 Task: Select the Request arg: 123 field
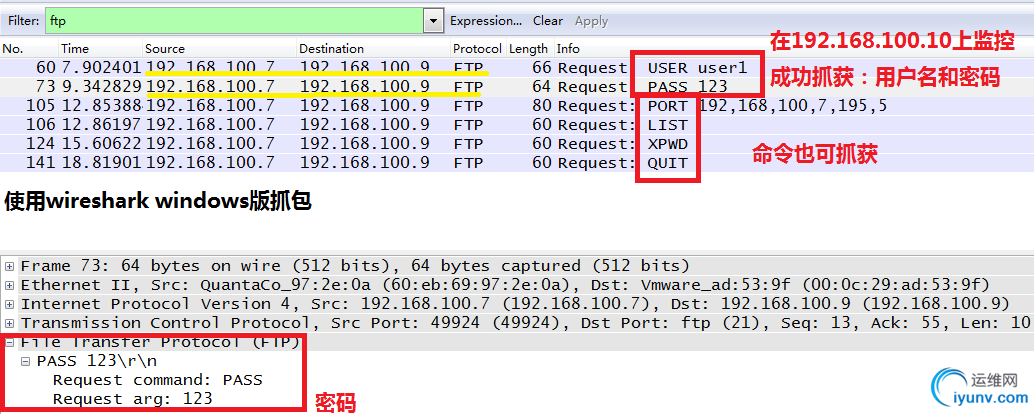pos(132,398)
